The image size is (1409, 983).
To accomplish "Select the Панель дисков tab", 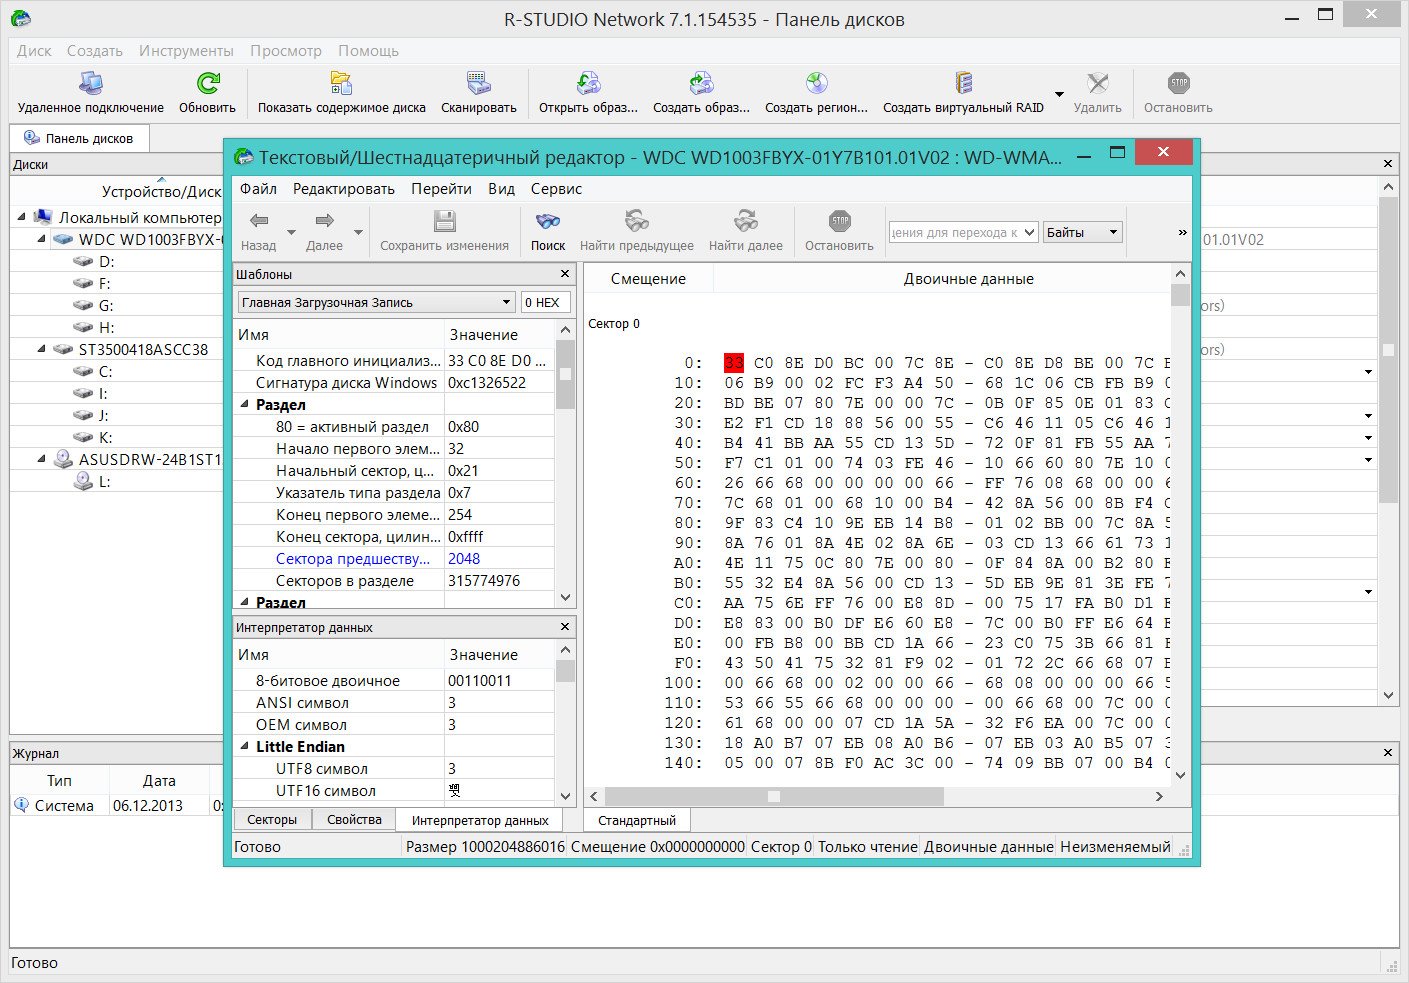I will 79,138.
